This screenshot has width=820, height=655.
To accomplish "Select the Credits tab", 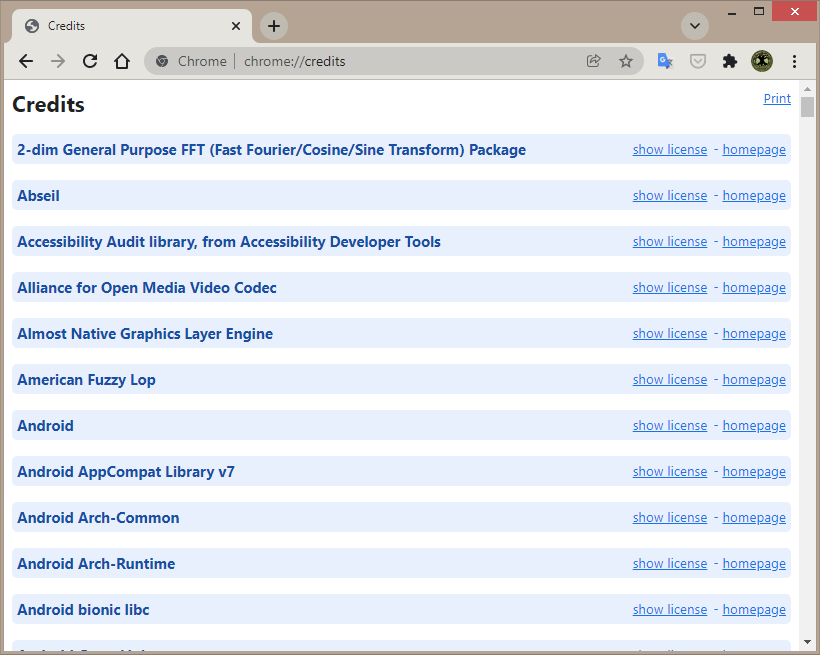I will tap(131, 26).
